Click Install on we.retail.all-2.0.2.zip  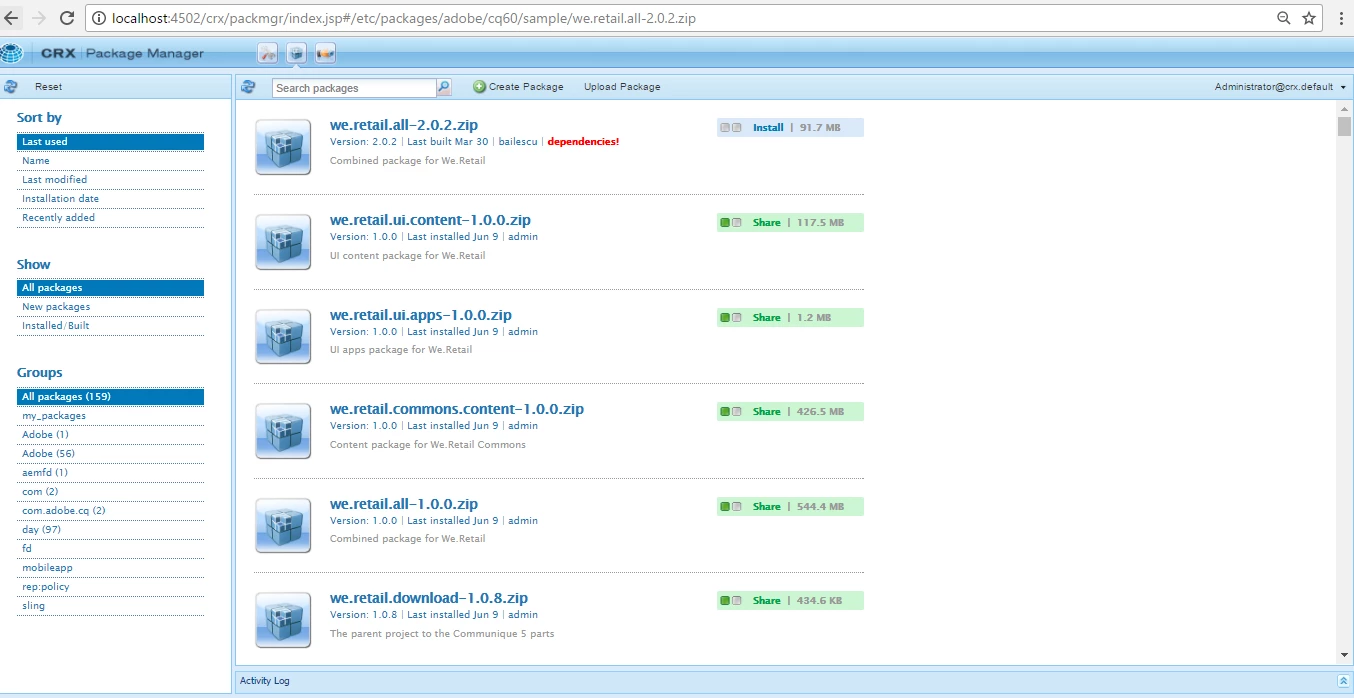768,128
